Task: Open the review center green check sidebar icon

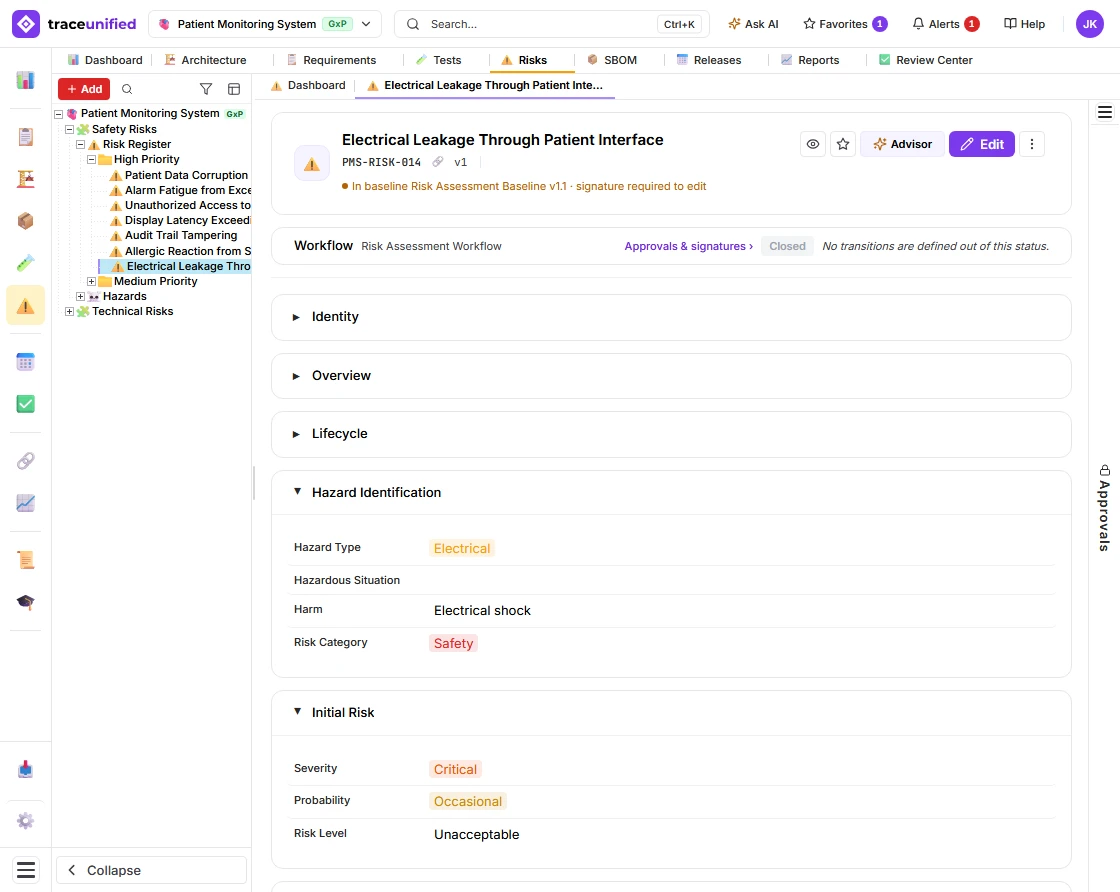Action: pyautogui.click(x=26, y=404)
